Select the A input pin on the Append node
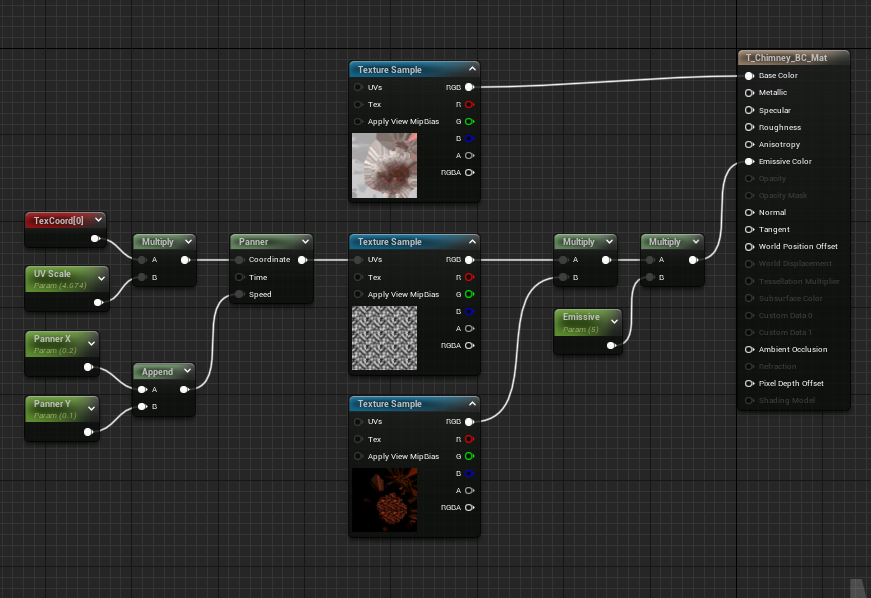The width and height of the screenshot is (871, 598). (x=141, y=389)
